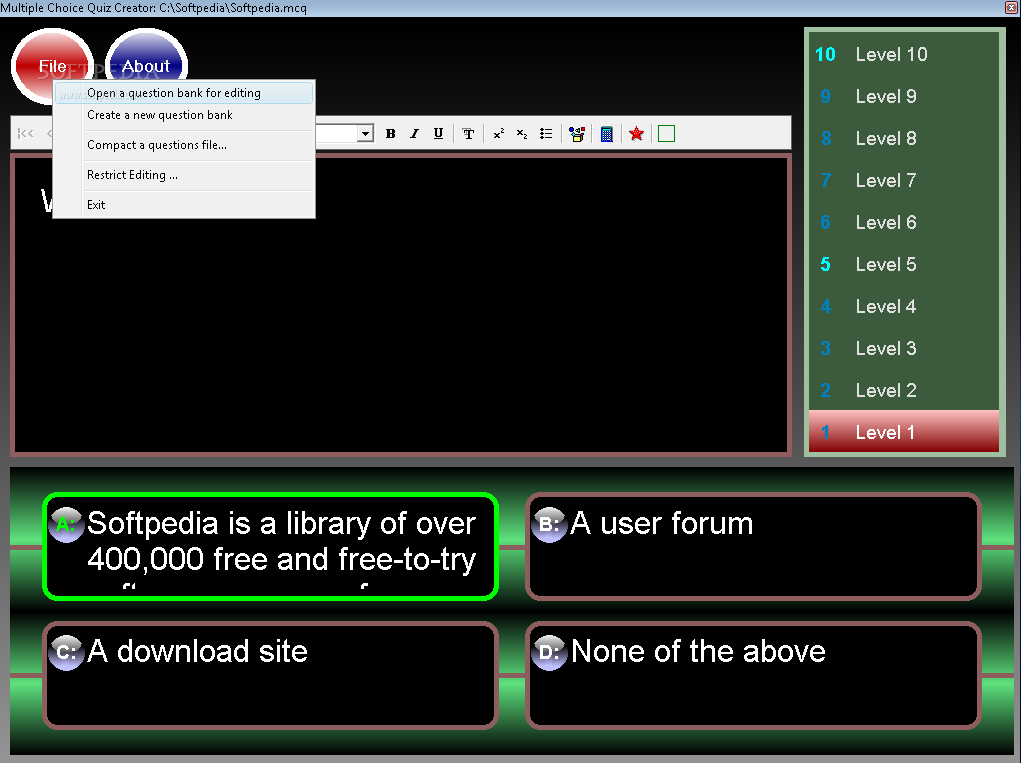This screenshot has height=763, width=1021.
Task: Mark answer A as correct via A bubble
Action: pyautogui.click(x=66, y=525)
